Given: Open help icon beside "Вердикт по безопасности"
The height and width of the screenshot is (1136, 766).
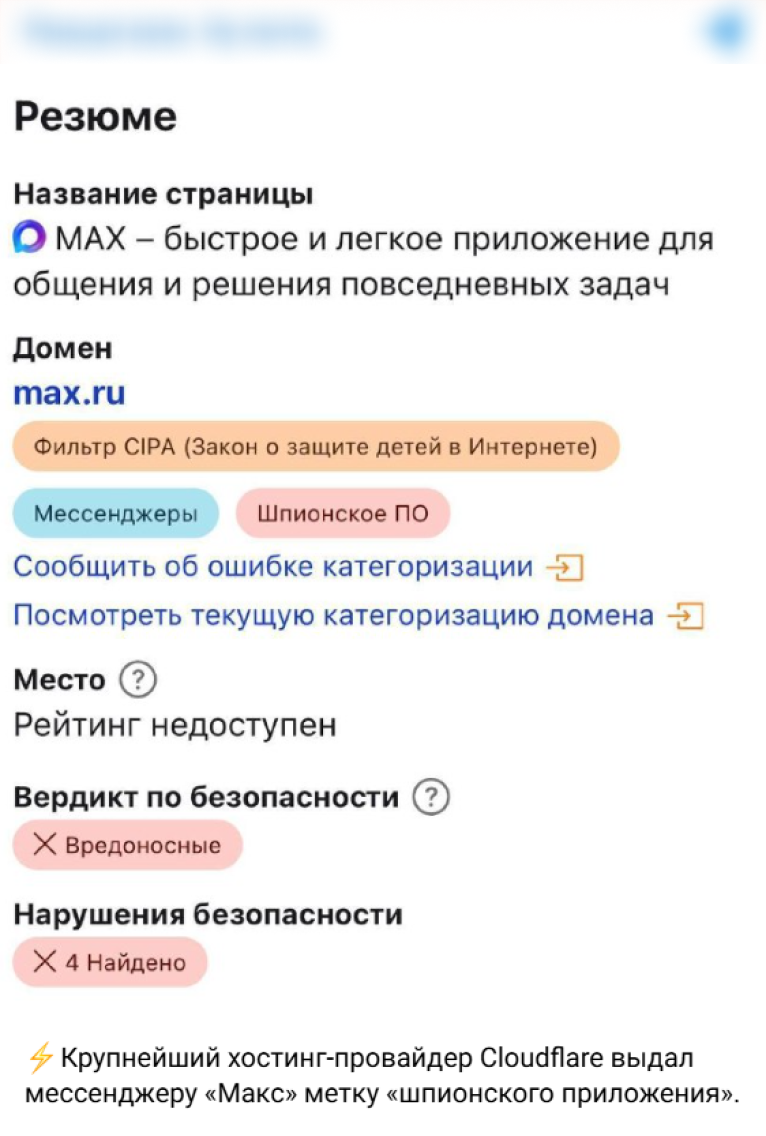Looking at the screenshot, I should pos(431,797).
